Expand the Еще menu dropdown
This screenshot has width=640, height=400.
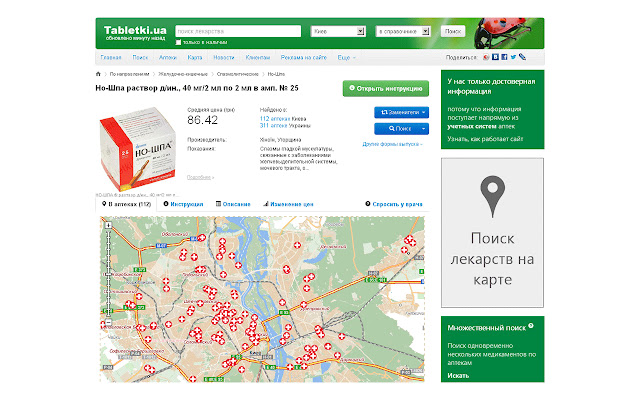tap(347, 58)
